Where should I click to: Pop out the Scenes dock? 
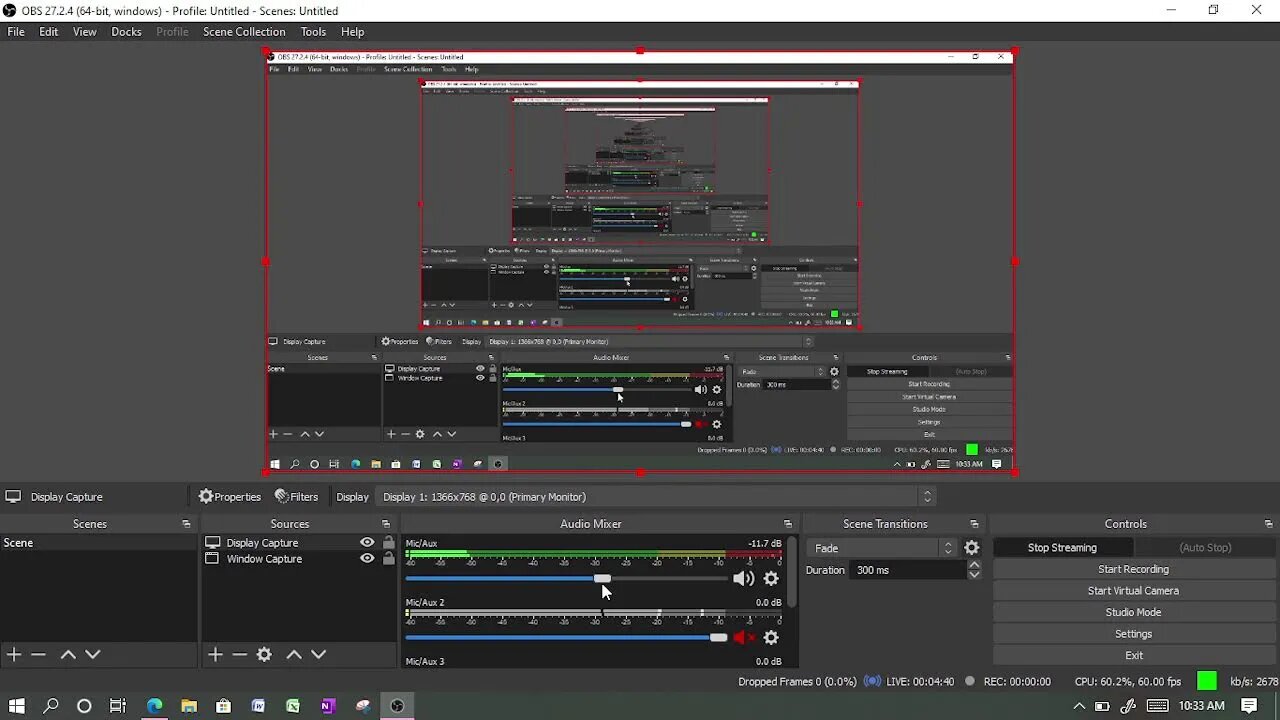186,524
